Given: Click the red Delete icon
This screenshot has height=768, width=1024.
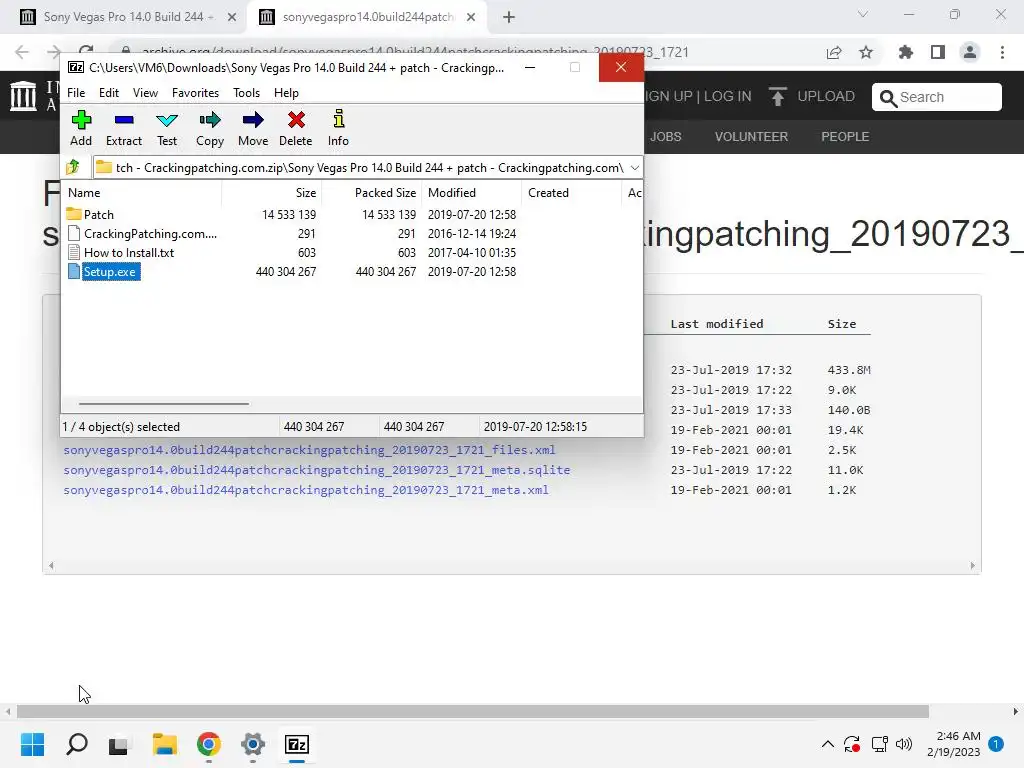Looking at the screenshot, I should (296, 129).
